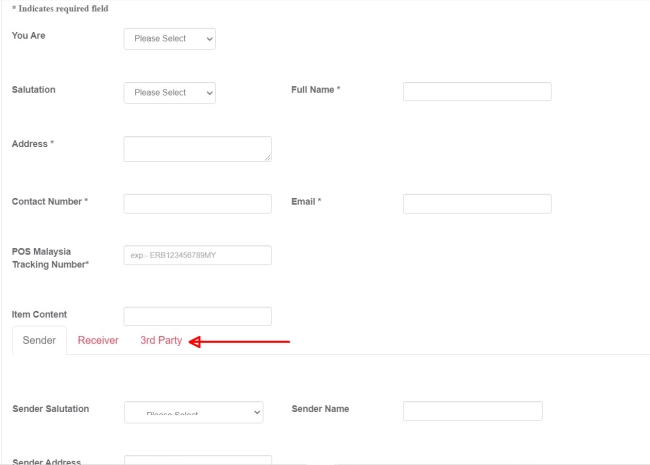Click the Email input field

coord(477,203)
